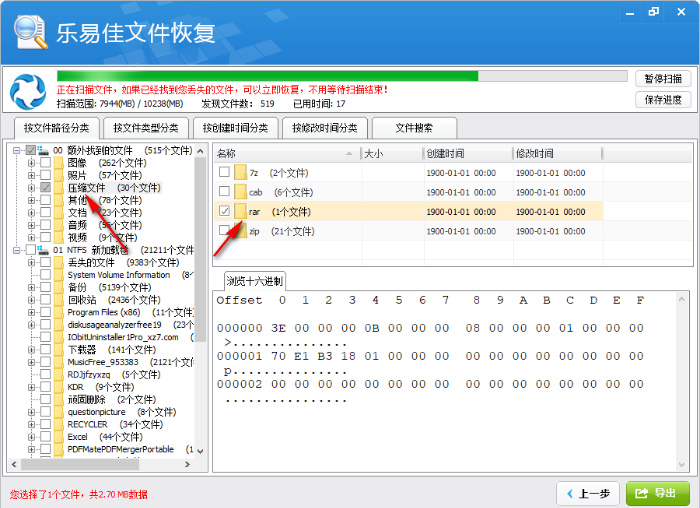The width and height of the screenshot is (700, 508).
Task: Switch to 按文件类型分类 tab
Action: pyautogui.click(x=147, y=128)
